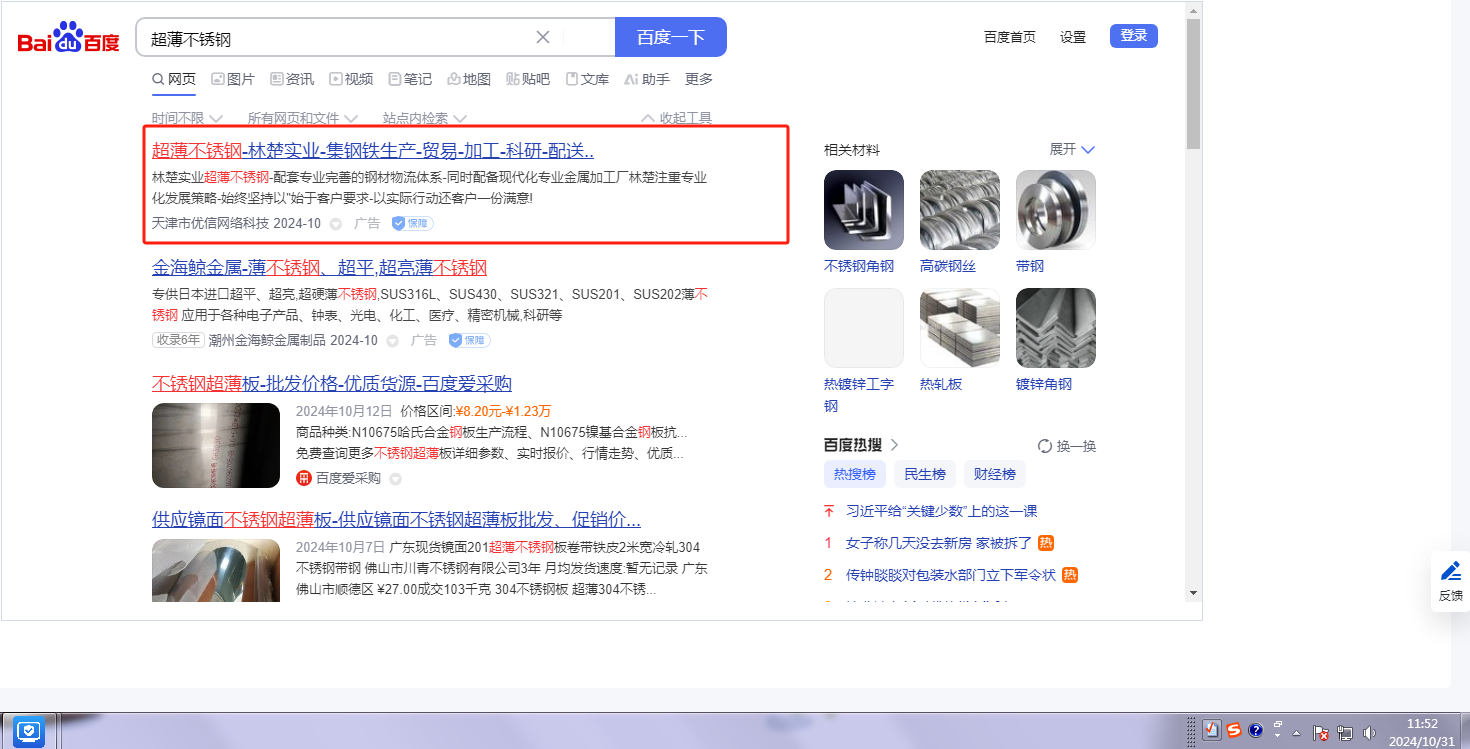Collapse the search tools via 收起工具

[676, 118]
